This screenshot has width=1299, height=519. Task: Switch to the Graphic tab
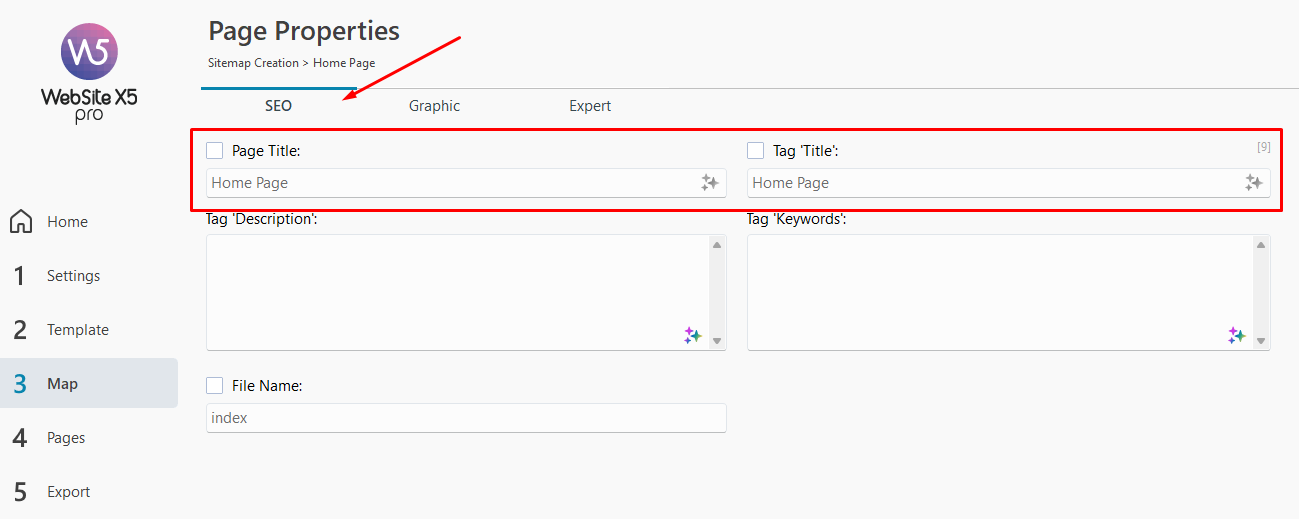tap(434, 106)
